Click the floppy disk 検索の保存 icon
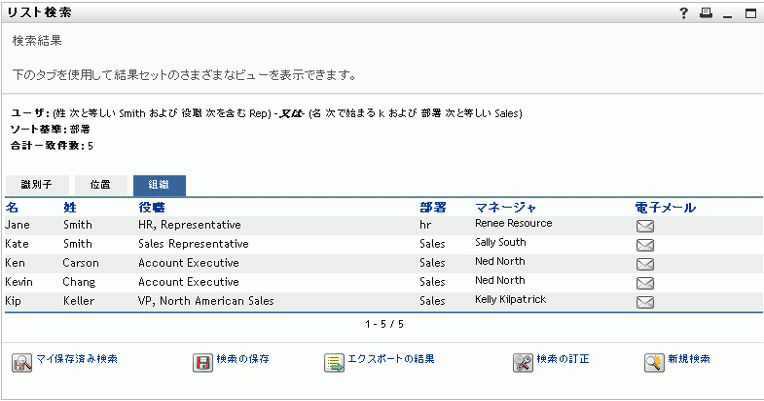The width and height of the screenshot is (764, 401). [203, 362]
